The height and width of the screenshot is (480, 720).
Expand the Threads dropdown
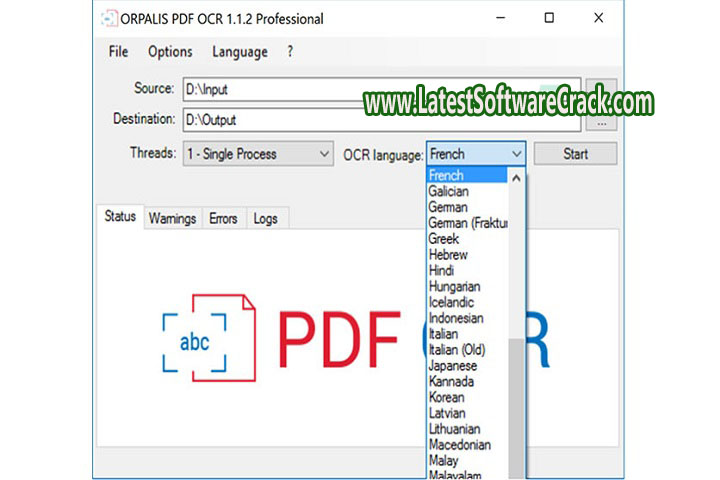[x=258, y=154]
